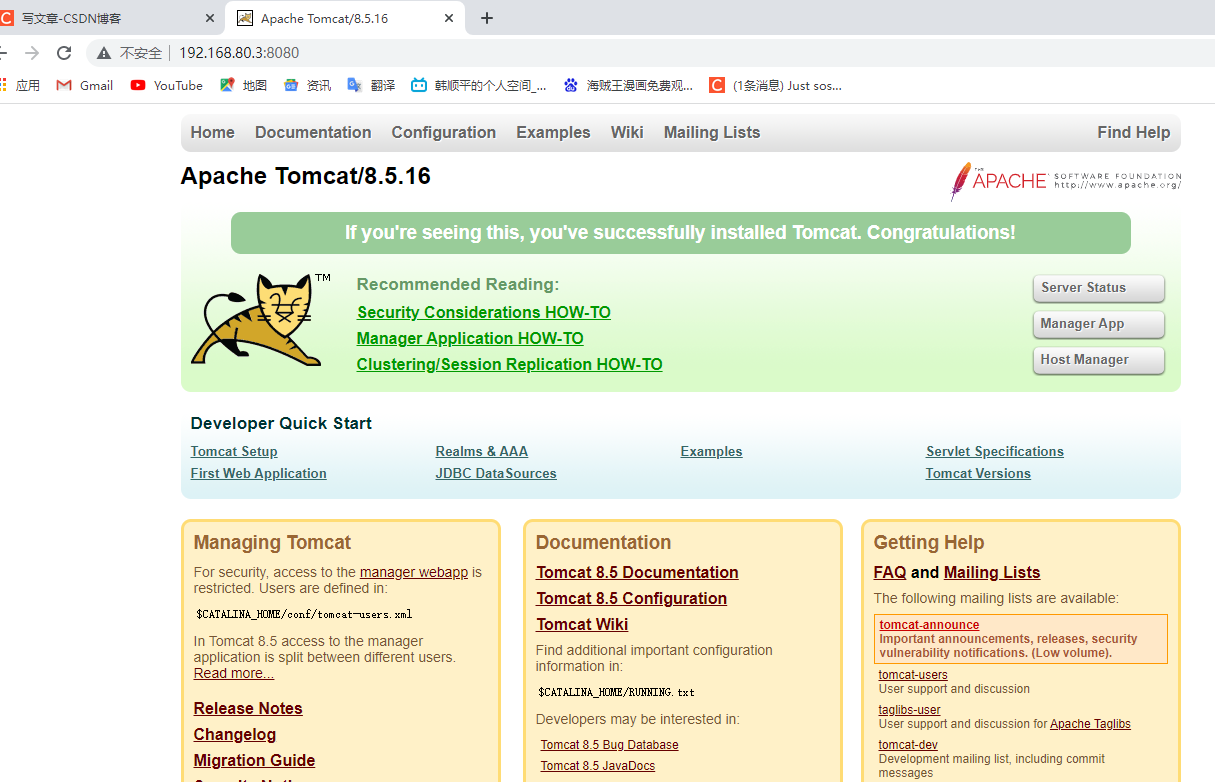
Task: Open Tomcat 8.5 JavaDocs link
Action: 598,766
